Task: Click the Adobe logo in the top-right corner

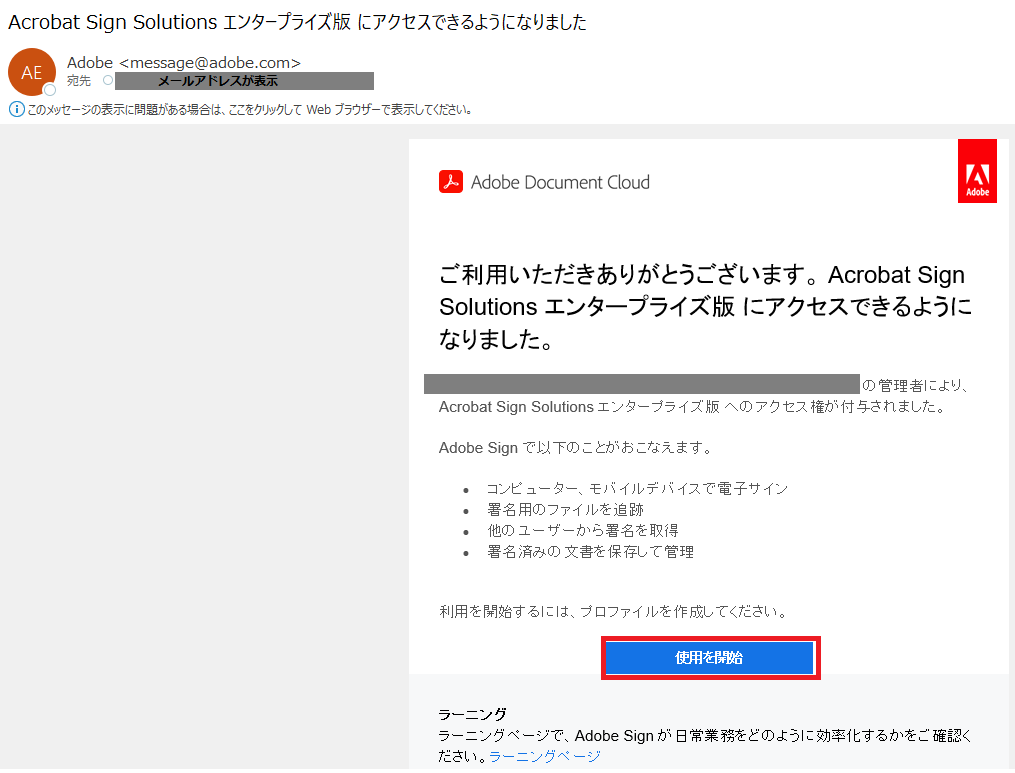Action: pos(977,170)
